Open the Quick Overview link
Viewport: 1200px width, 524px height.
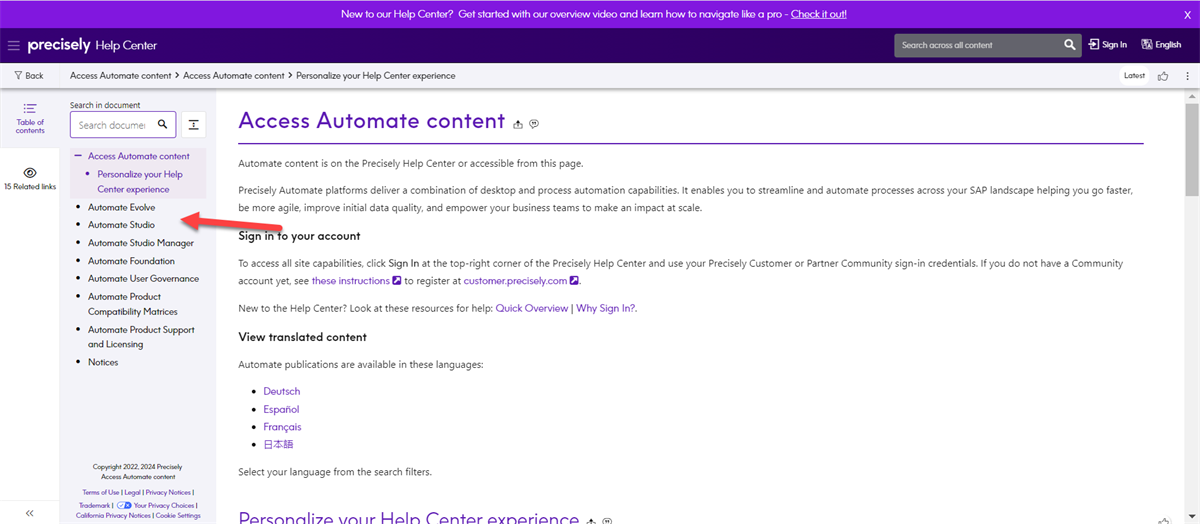tap(532, 308)
